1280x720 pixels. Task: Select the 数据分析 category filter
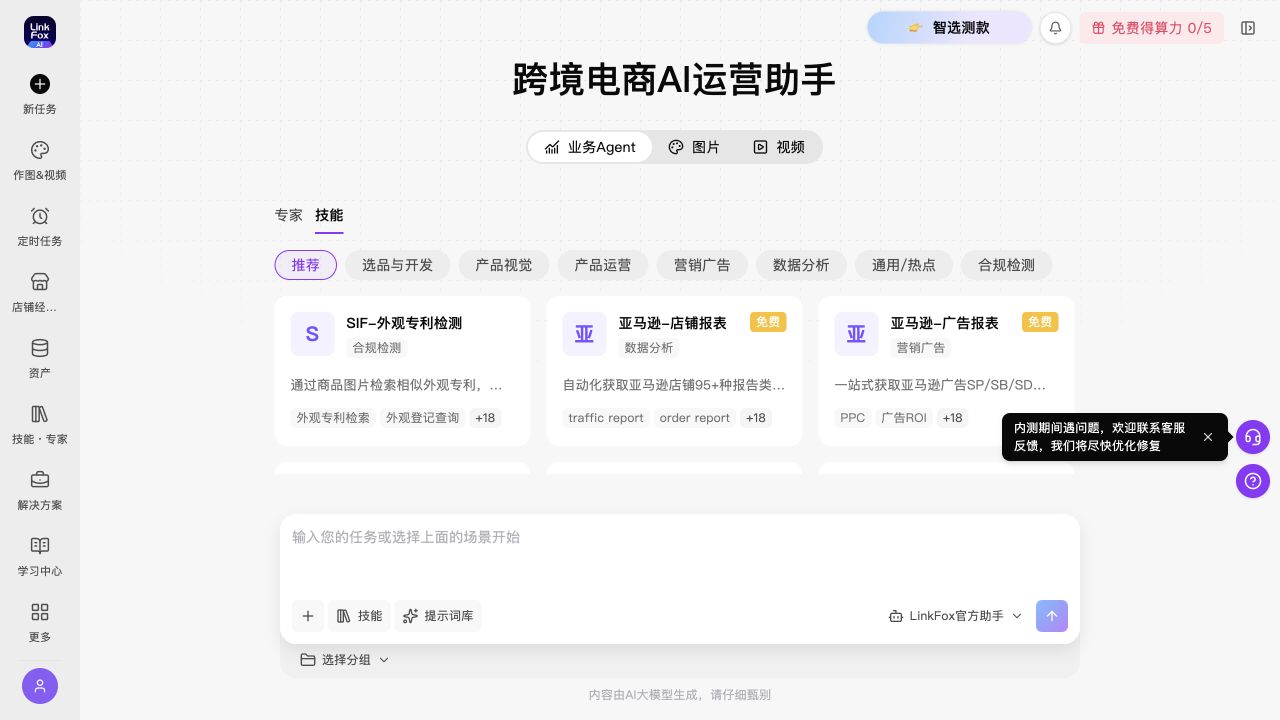[x=801, y=265]
